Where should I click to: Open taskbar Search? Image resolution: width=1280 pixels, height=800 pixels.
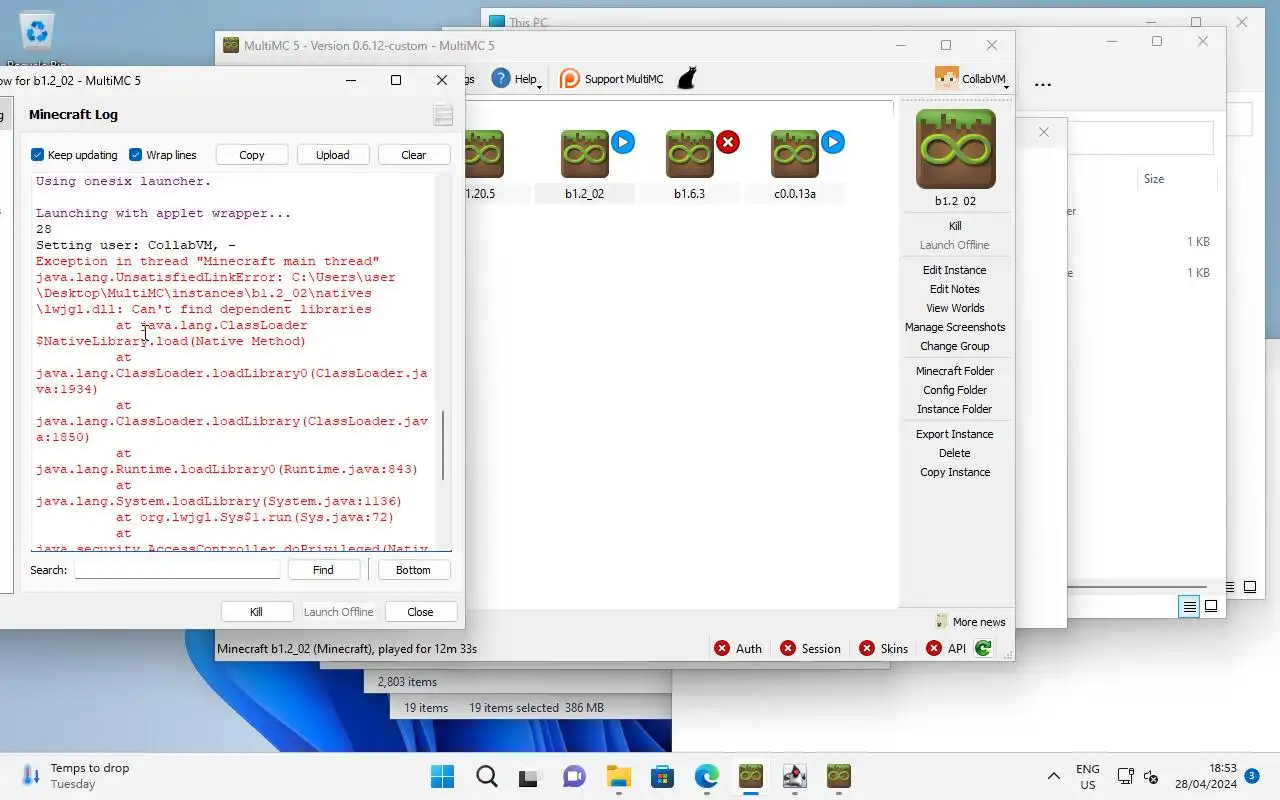[x=486, y=776]
